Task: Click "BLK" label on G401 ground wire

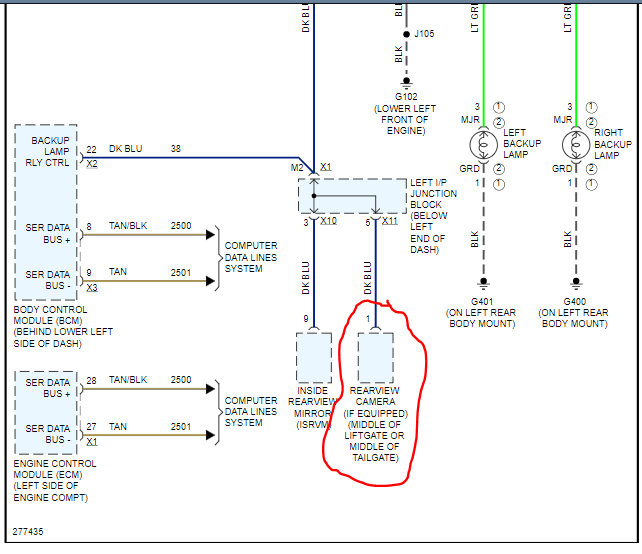Action: [x=474, y=239]
